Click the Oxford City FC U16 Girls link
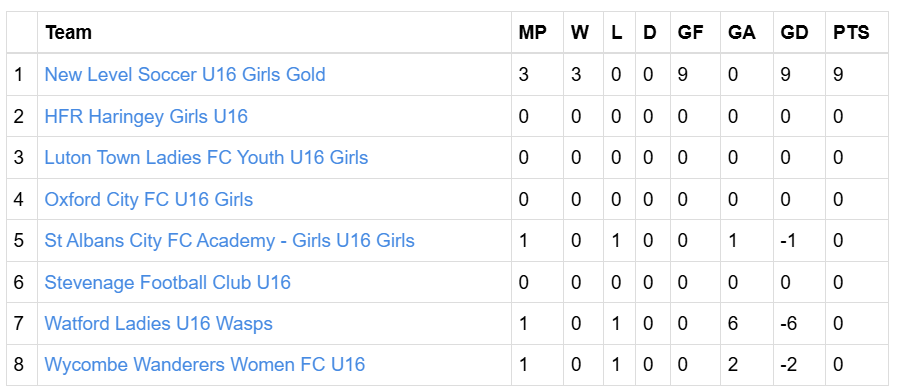 149,199
